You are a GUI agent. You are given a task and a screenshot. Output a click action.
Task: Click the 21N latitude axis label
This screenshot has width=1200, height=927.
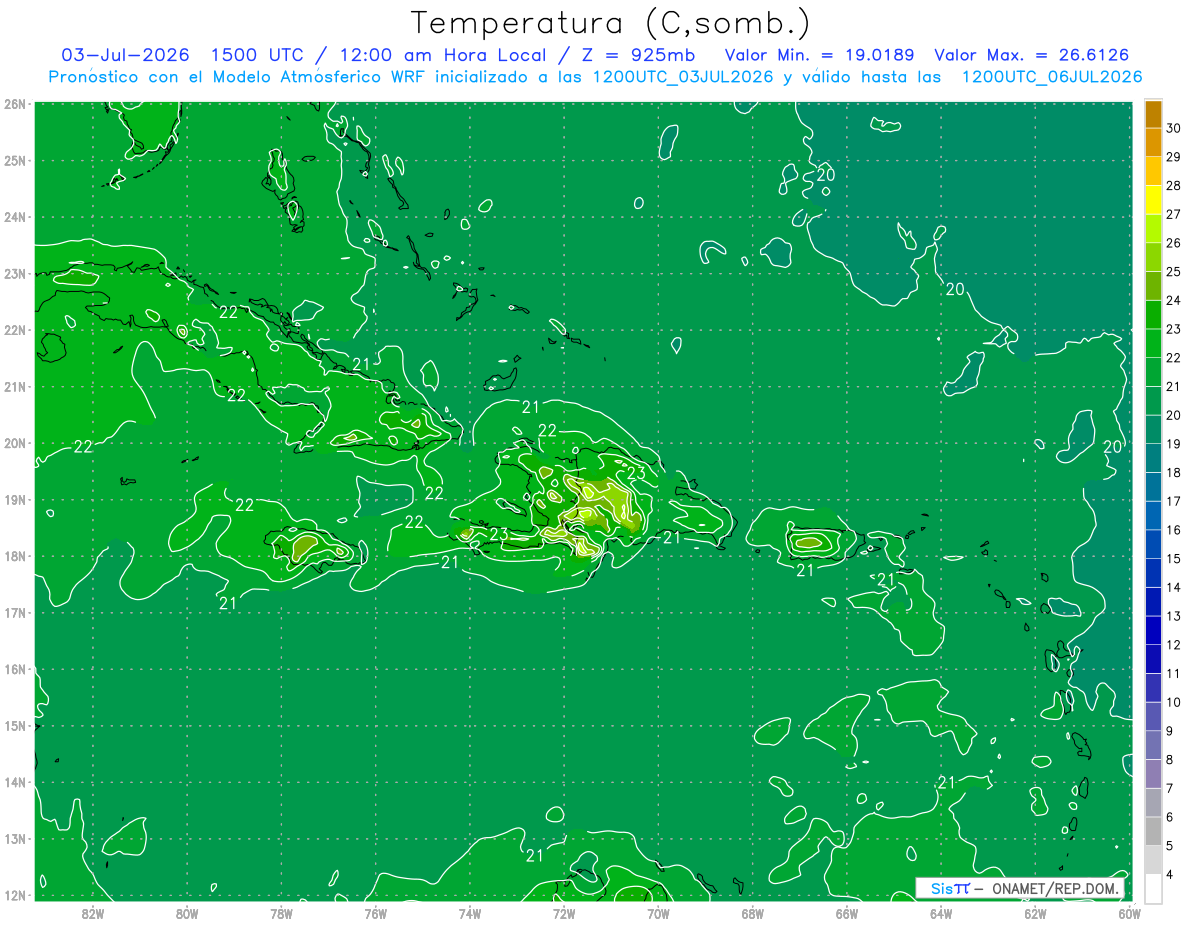click(15, 386)
